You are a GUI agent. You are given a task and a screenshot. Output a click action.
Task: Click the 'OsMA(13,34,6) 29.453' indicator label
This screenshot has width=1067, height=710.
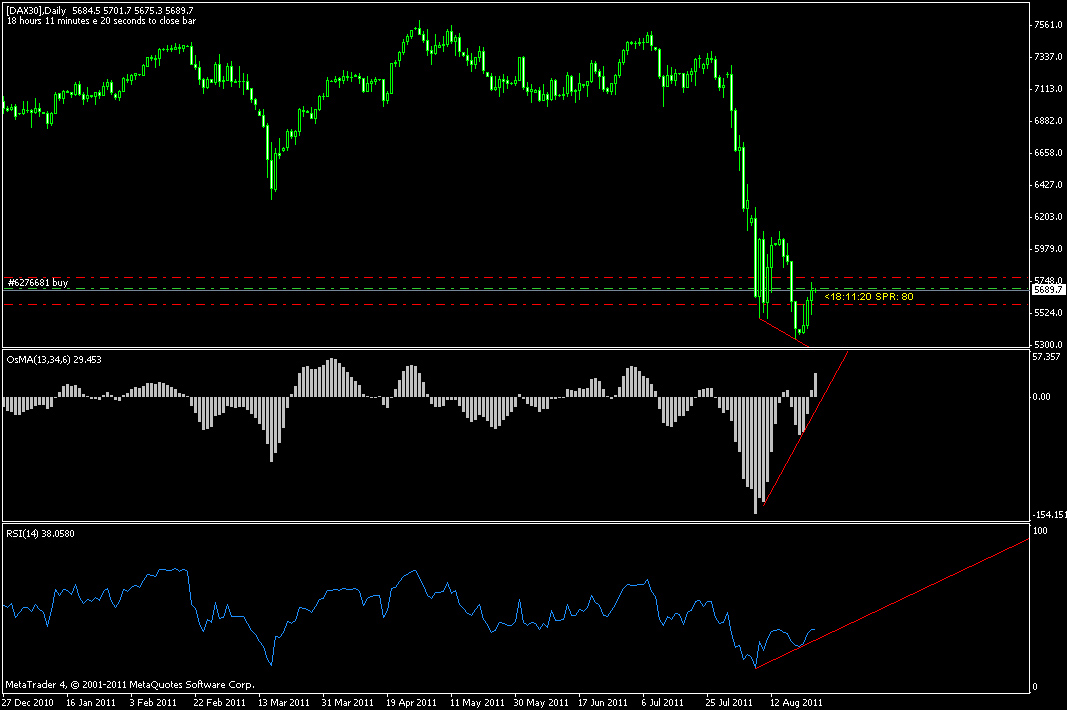[54, 359]
